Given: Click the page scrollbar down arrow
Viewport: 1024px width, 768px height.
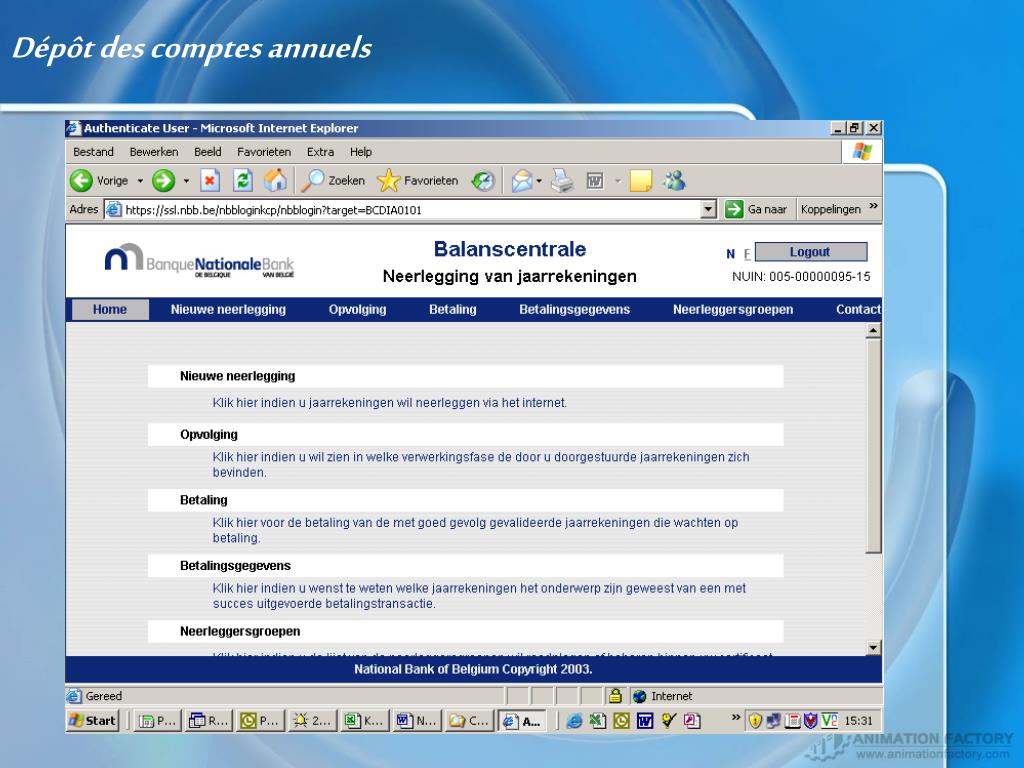Looking at the screenshot, I should [873, 648].
